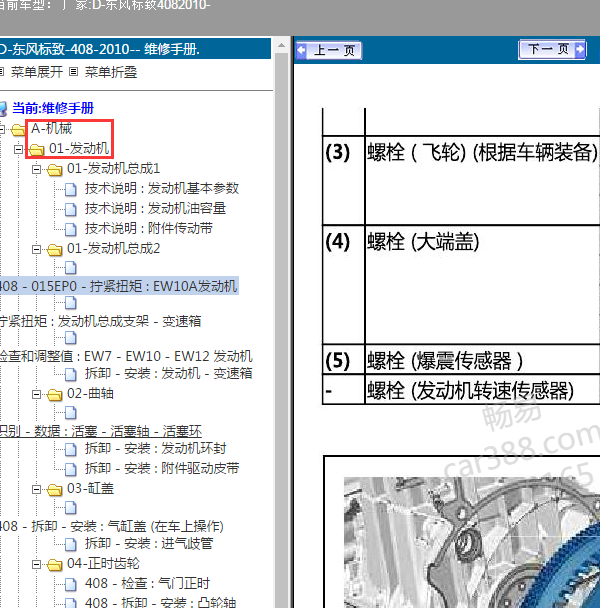This screenshot has height=608, width=600.
Task: Open 拆卸 - 安装 : 附件驱动皮带
Action: [162, 468]
